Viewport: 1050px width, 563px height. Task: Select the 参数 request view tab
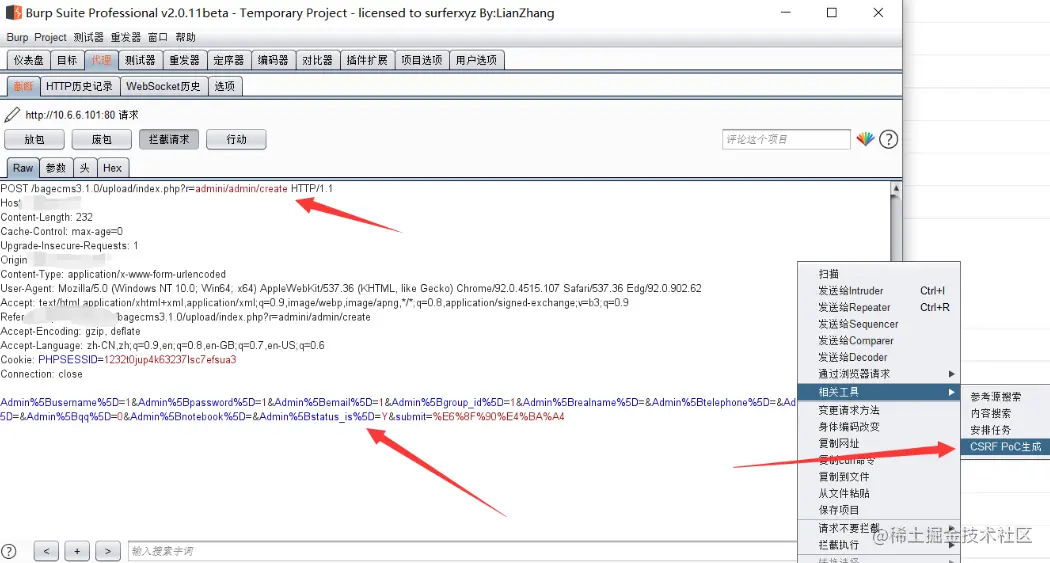[56, 168]
